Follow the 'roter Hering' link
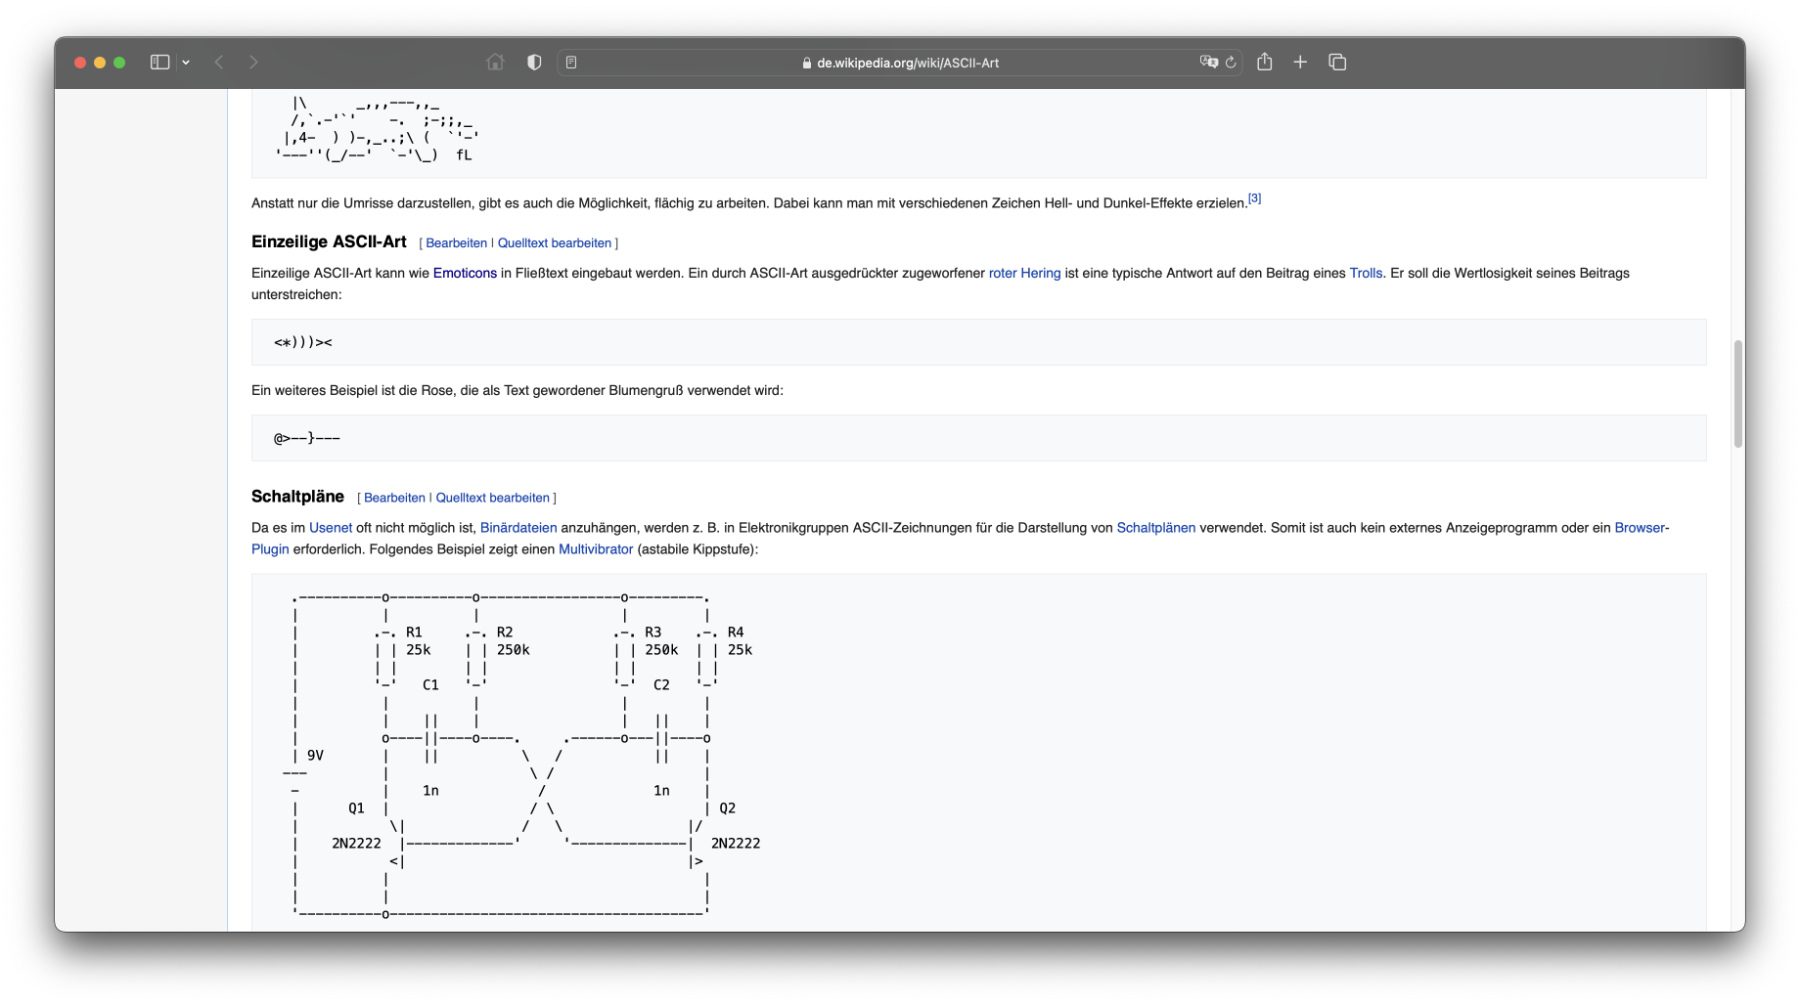This screenshot has width=1800, height=1004. tap(1024, 273)
